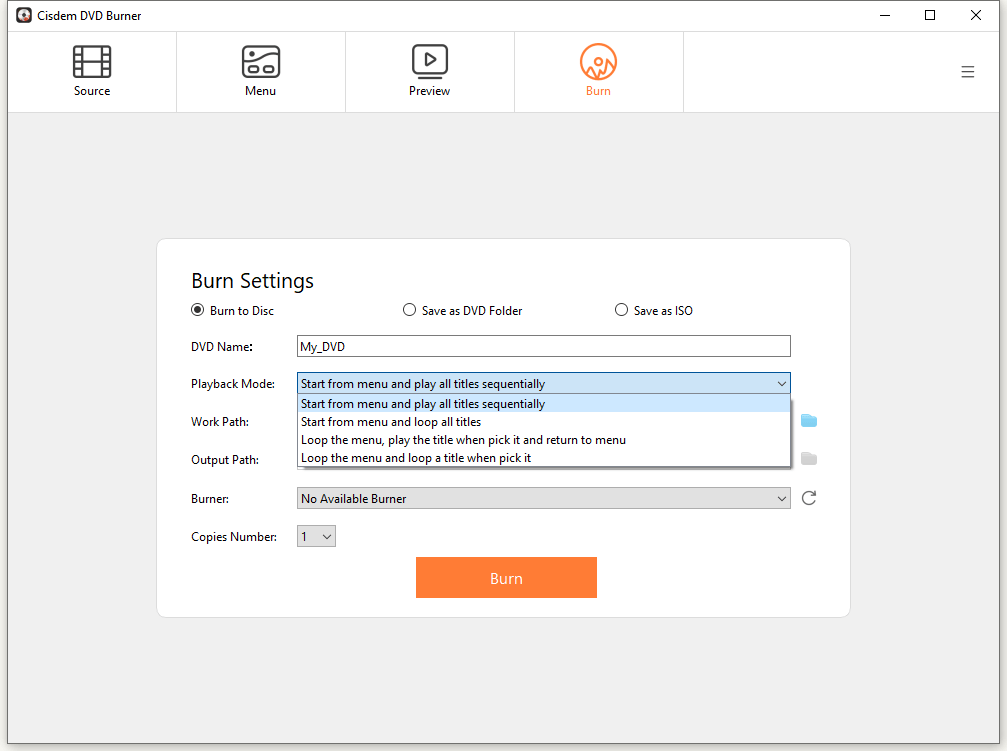Select the Save as DVD Folder option
This screenshot has height=751, width=1007.
point(410,310)
